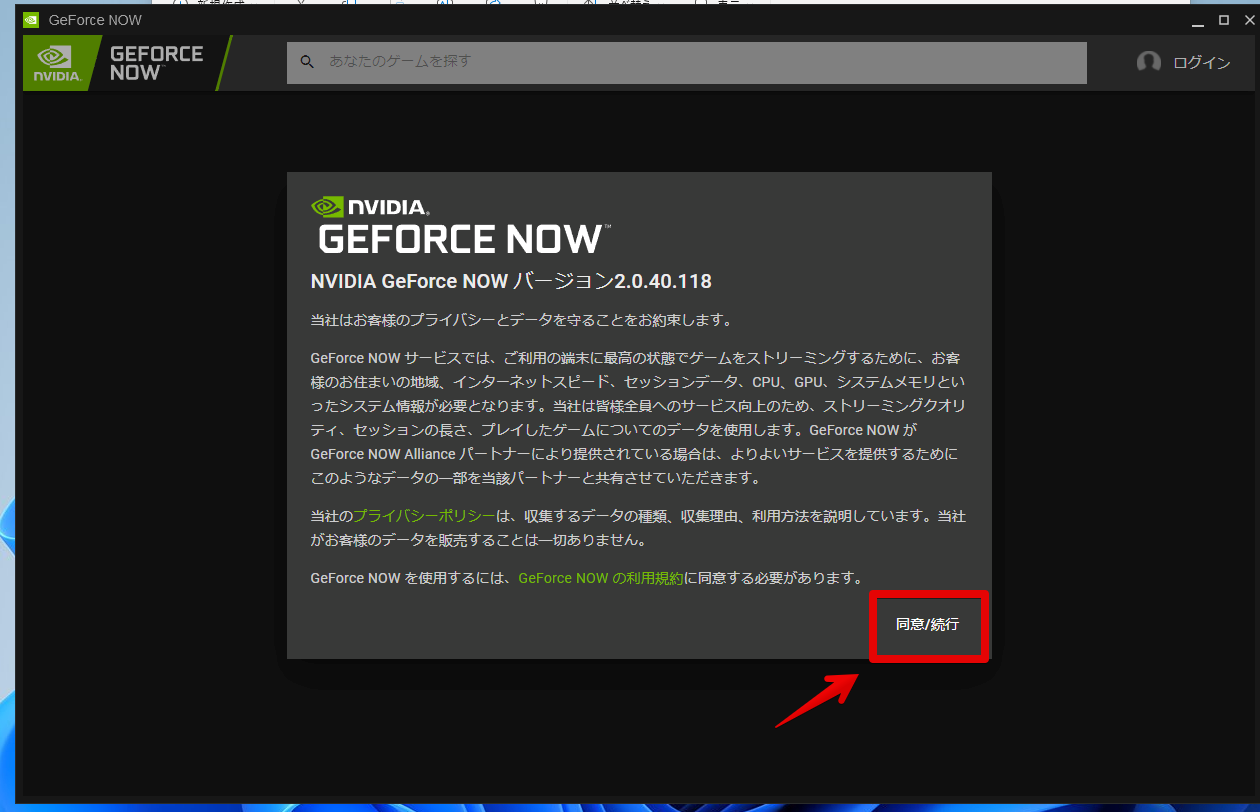Open the GeForce NOW の利用規約 link

(x=600, y=578)
